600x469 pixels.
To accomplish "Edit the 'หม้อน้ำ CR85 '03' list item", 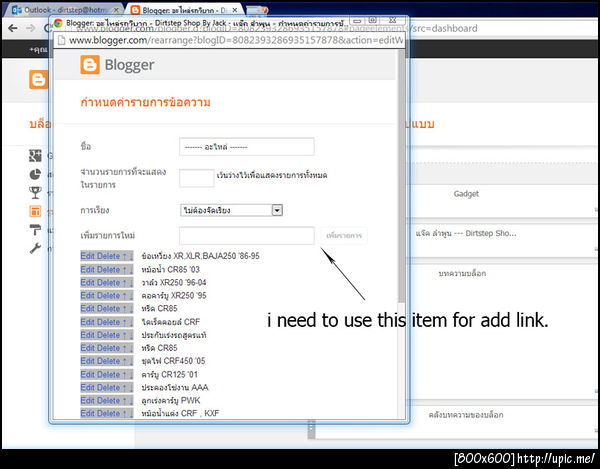I will coord(88,270).
